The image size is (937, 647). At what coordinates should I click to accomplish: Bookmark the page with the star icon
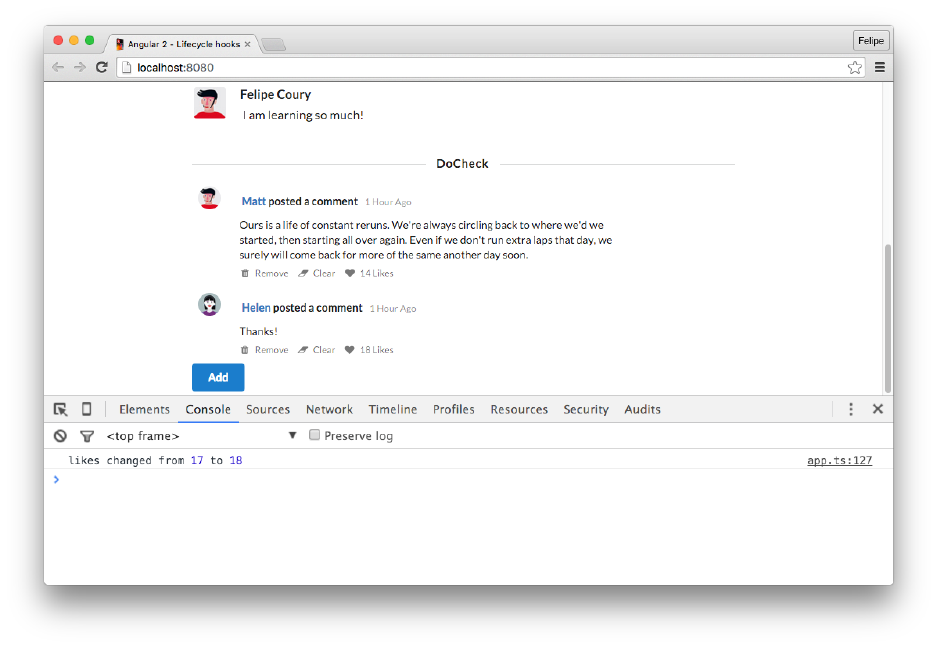(x=854, y=67)
